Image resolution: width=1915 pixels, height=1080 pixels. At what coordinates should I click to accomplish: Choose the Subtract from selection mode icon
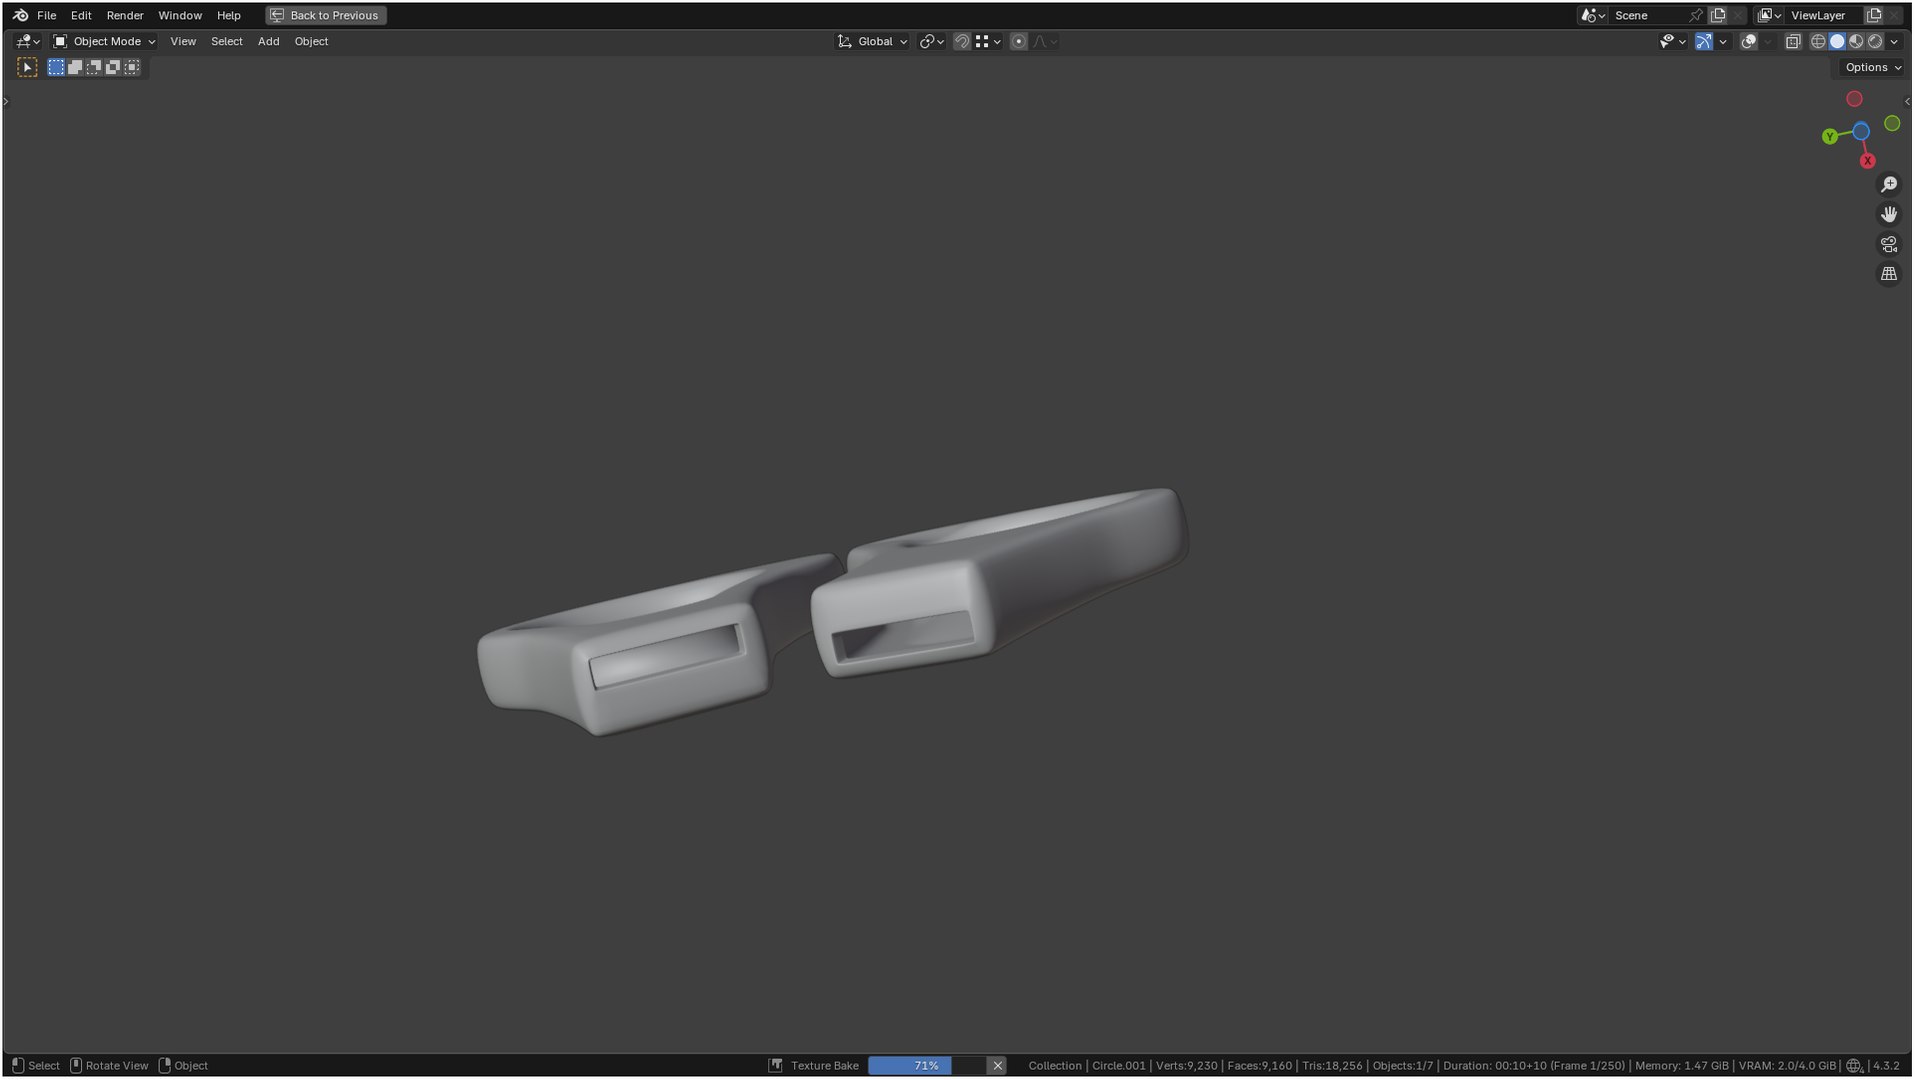[x=94, y=67]
